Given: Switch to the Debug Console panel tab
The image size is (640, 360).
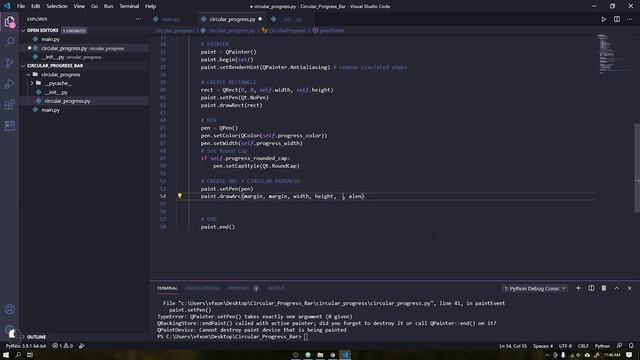Looking at the screenshot, I should (203, 288).
